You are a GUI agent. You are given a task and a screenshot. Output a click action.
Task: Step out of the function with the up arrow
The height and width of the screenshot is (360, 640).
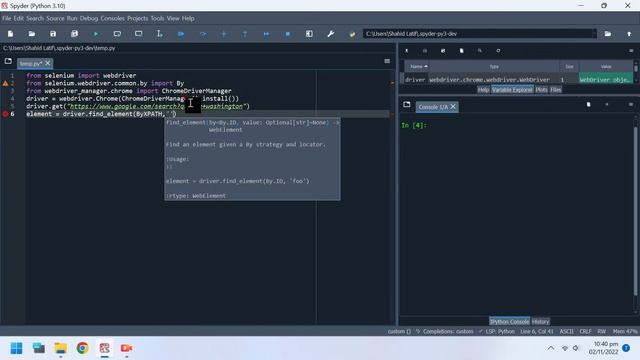[x=245, y=34]
